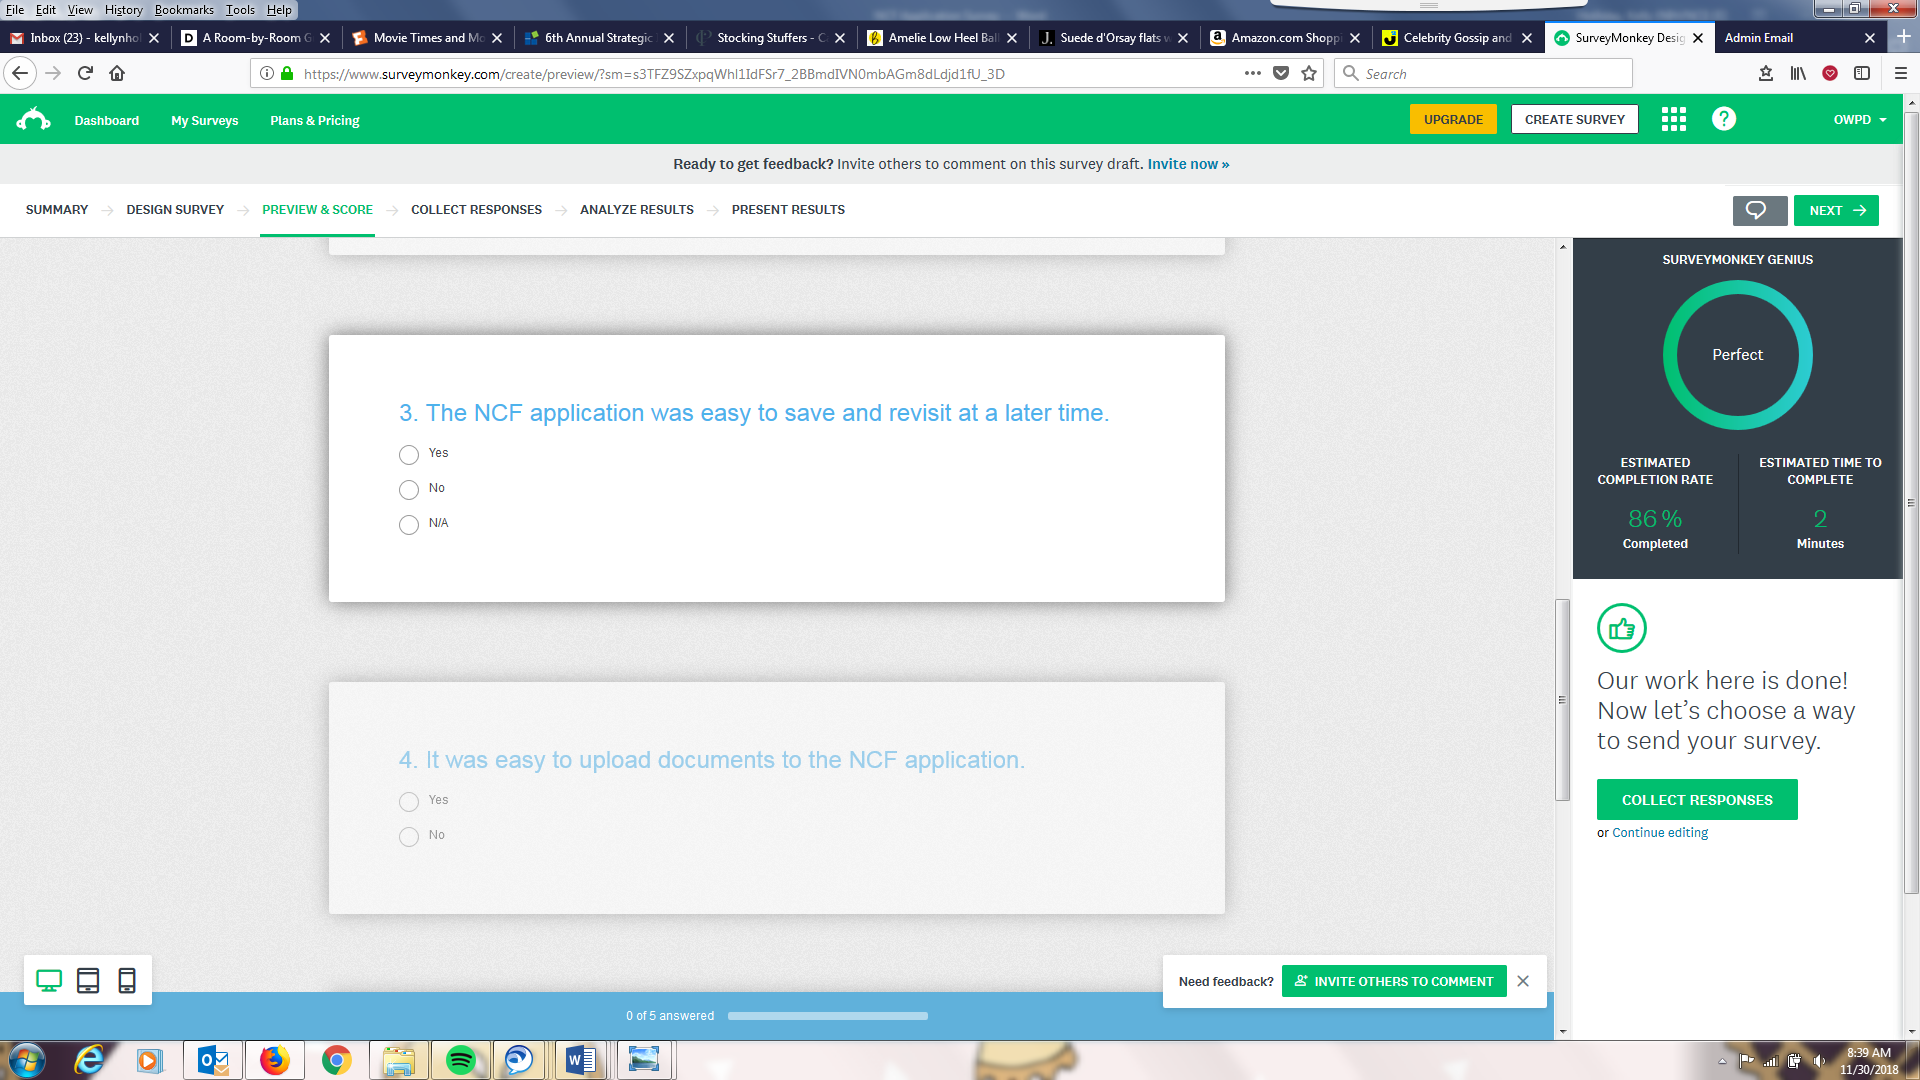This screenshot has height=1080, width=1920.
Task: Switch to tablet preview icon
Action: pyautogui.click(x=88, y=981)
